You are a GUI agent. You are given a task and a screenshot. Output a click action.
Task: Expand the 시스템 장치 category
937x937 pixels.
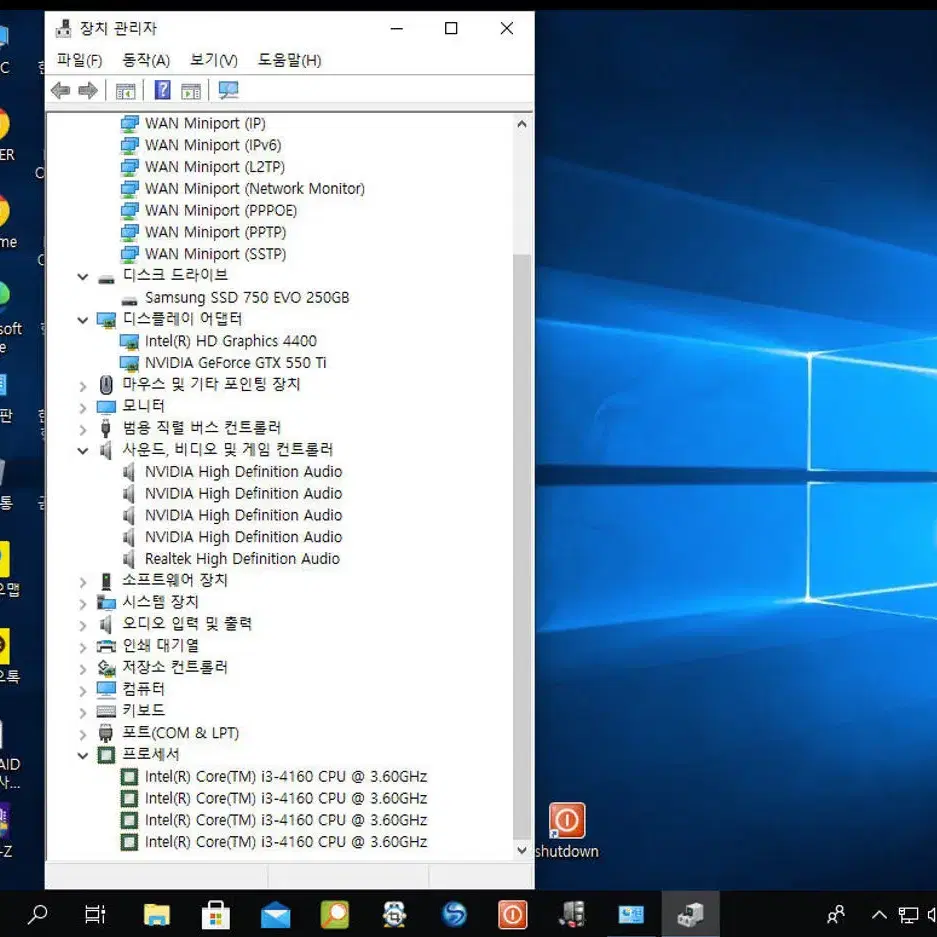pos(82,604)
